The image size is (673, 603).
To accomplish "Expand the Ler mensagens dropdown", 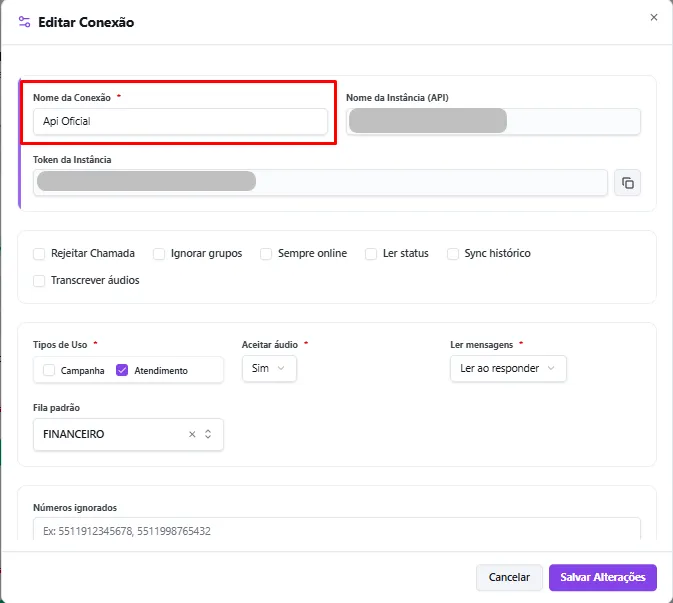I will click(508, 368).
